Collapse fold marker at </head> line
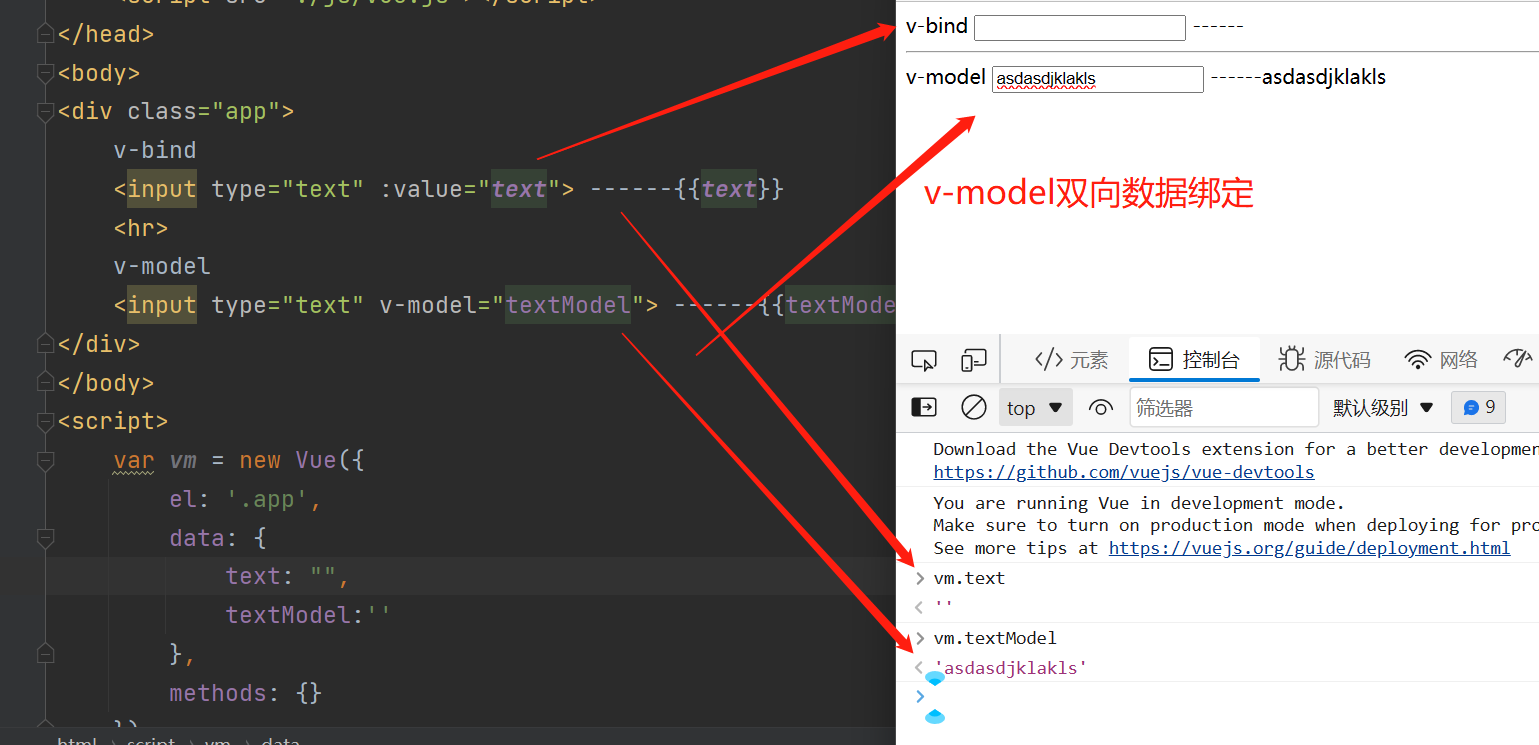This screenshot has width=1539, height=745. [x=44, y=34]
